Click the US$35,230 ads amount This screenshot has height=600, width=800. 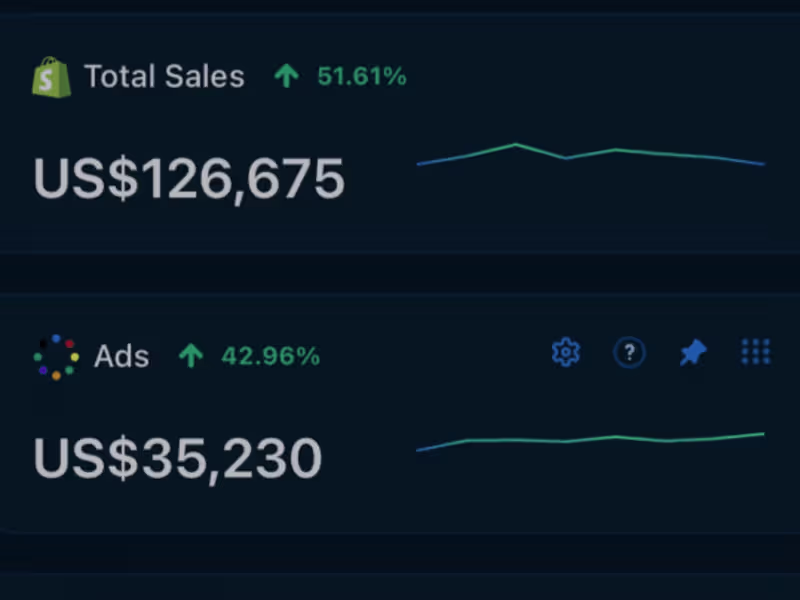tap(177, 459)
